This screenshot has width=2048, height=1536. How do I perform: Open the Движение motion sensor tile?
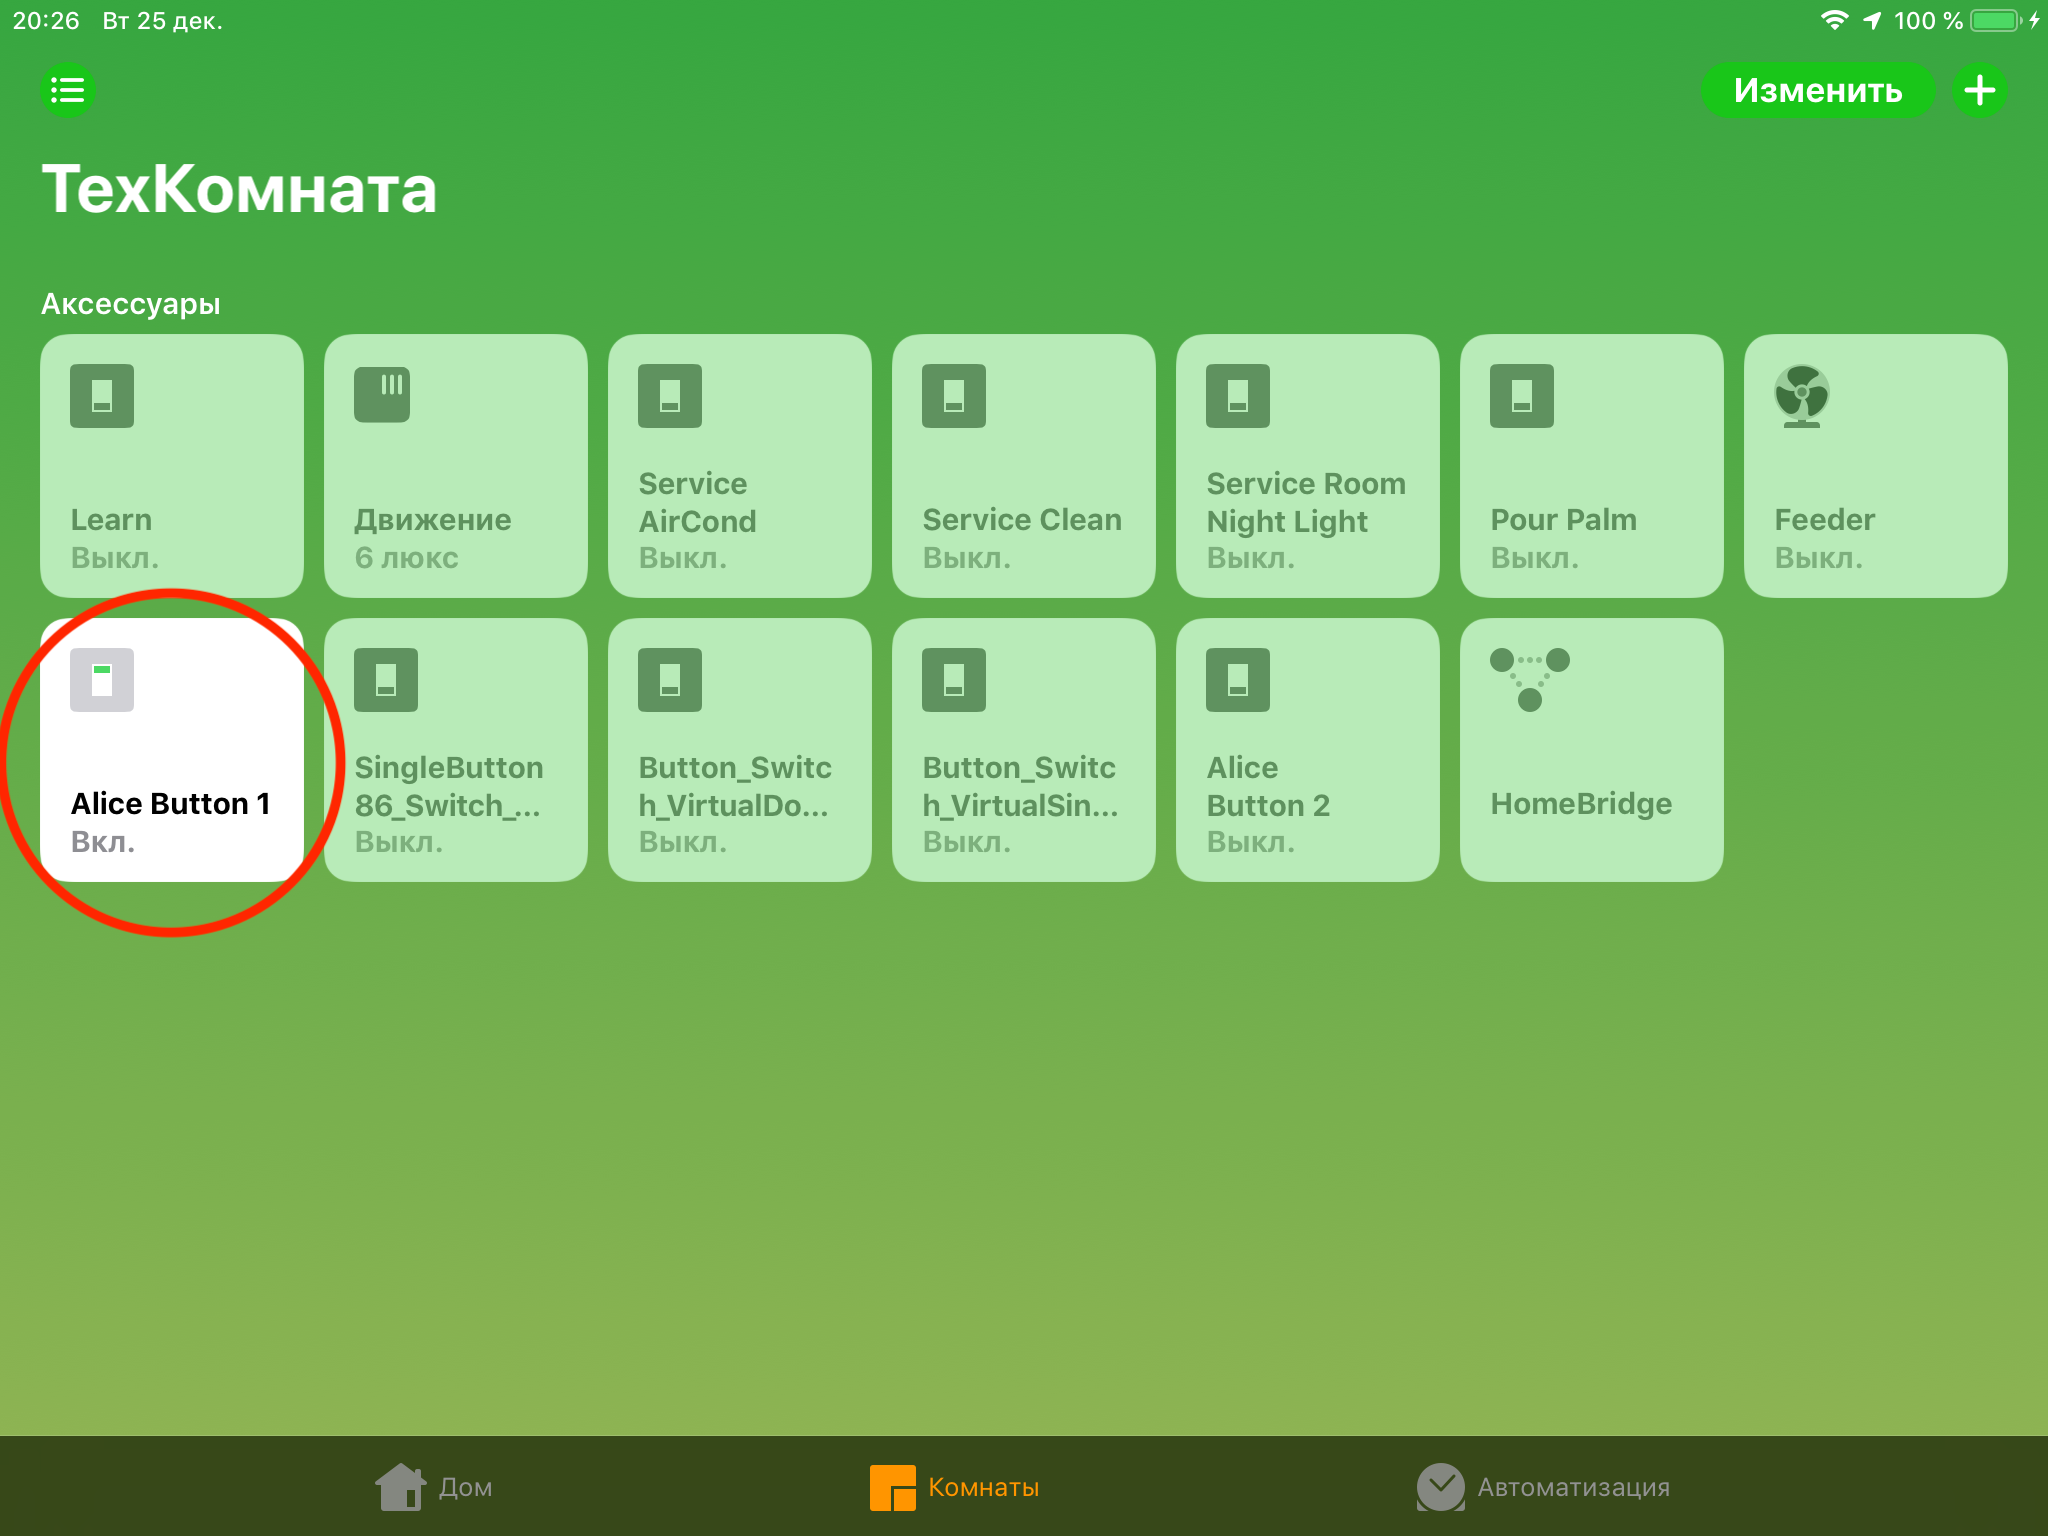[x=456, y=466]
